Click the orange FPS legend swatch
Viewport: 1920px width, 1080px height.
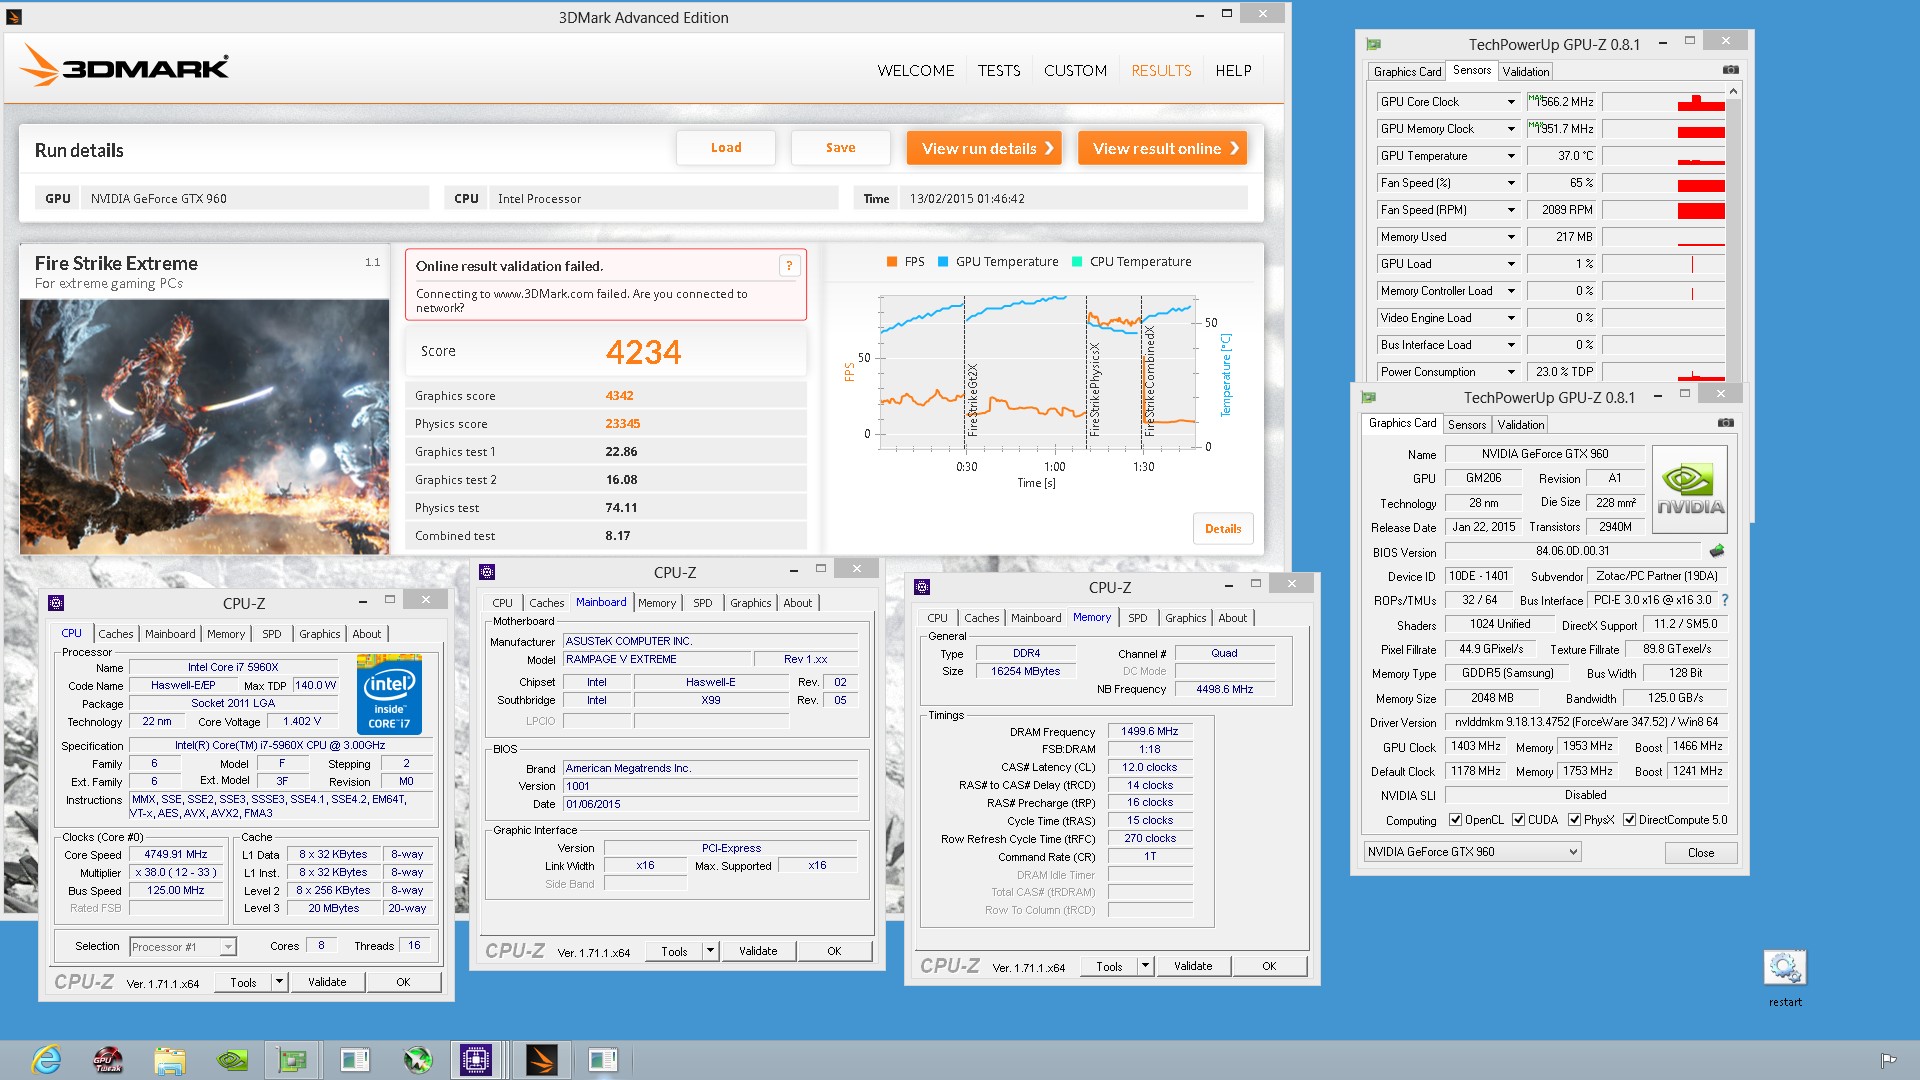[x=892, y=262]
